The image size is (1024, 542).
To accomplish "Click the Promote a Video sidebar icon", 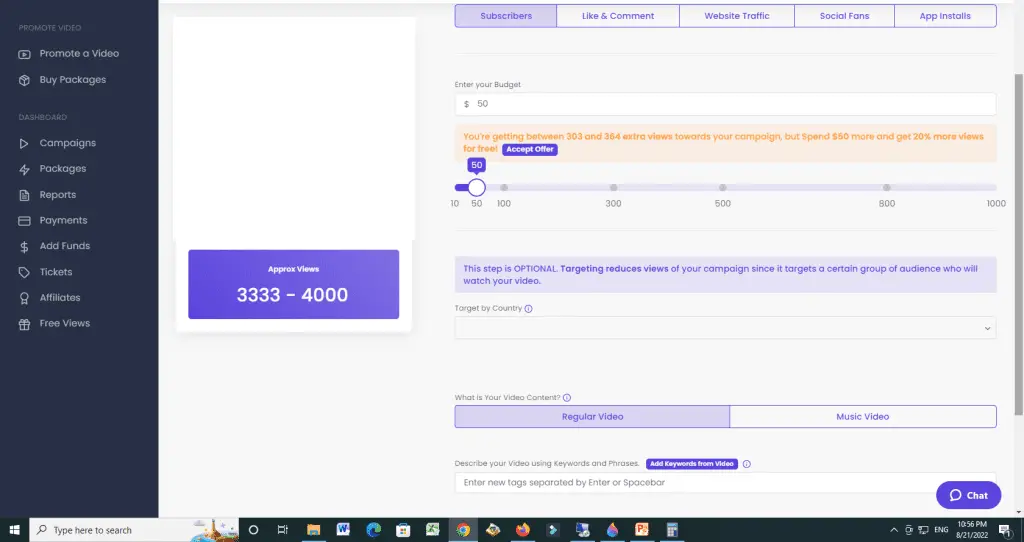I will pyautogui.click(x=25, y=54).
